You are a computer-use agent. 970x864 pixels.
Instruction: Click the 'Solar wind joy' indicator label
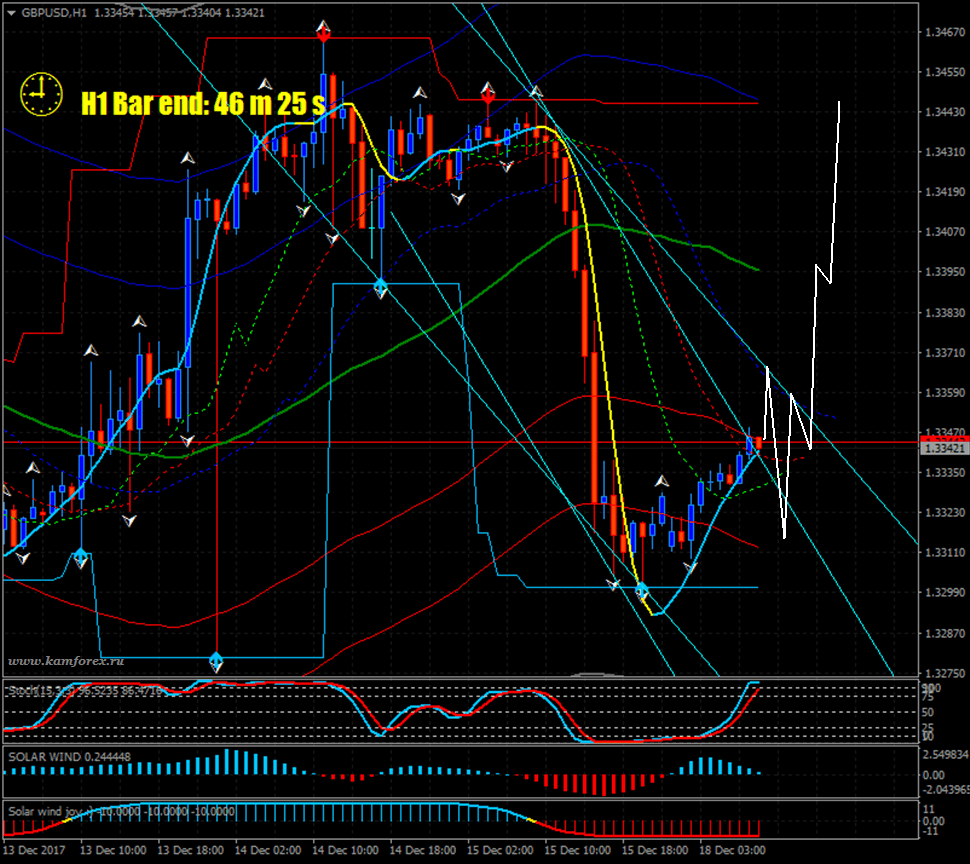pos(121,811)
